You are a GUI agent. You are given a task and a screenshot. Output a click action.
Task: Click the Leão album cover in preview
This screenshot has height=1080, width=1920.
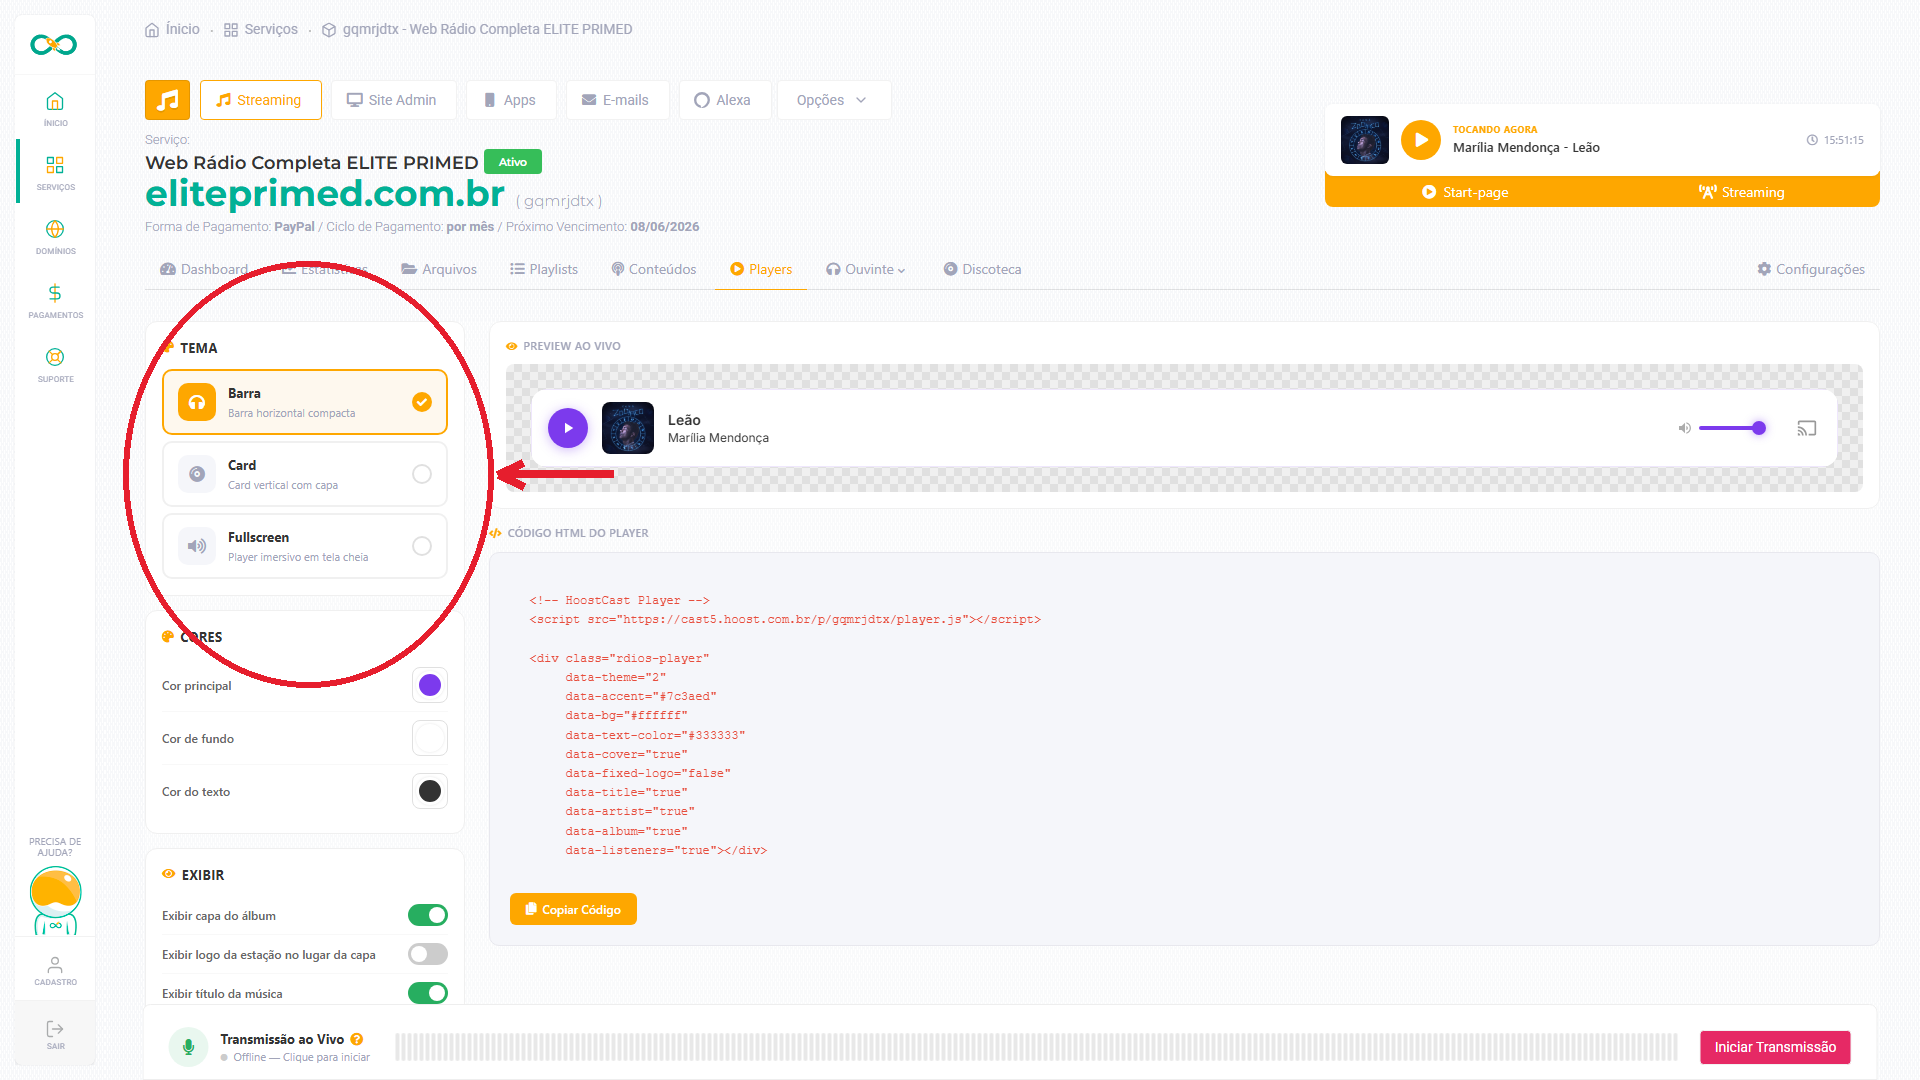pos(628,428)
